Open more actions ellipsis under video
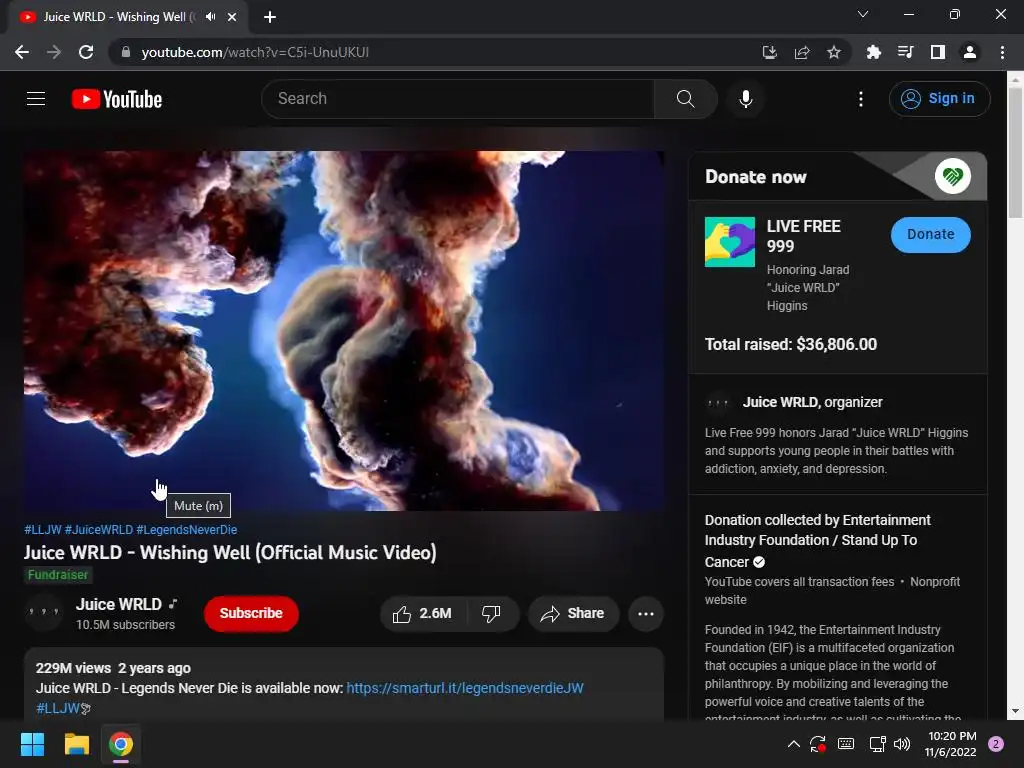Viewport: 1024px width, 768px height. click(x=645, y=613)
